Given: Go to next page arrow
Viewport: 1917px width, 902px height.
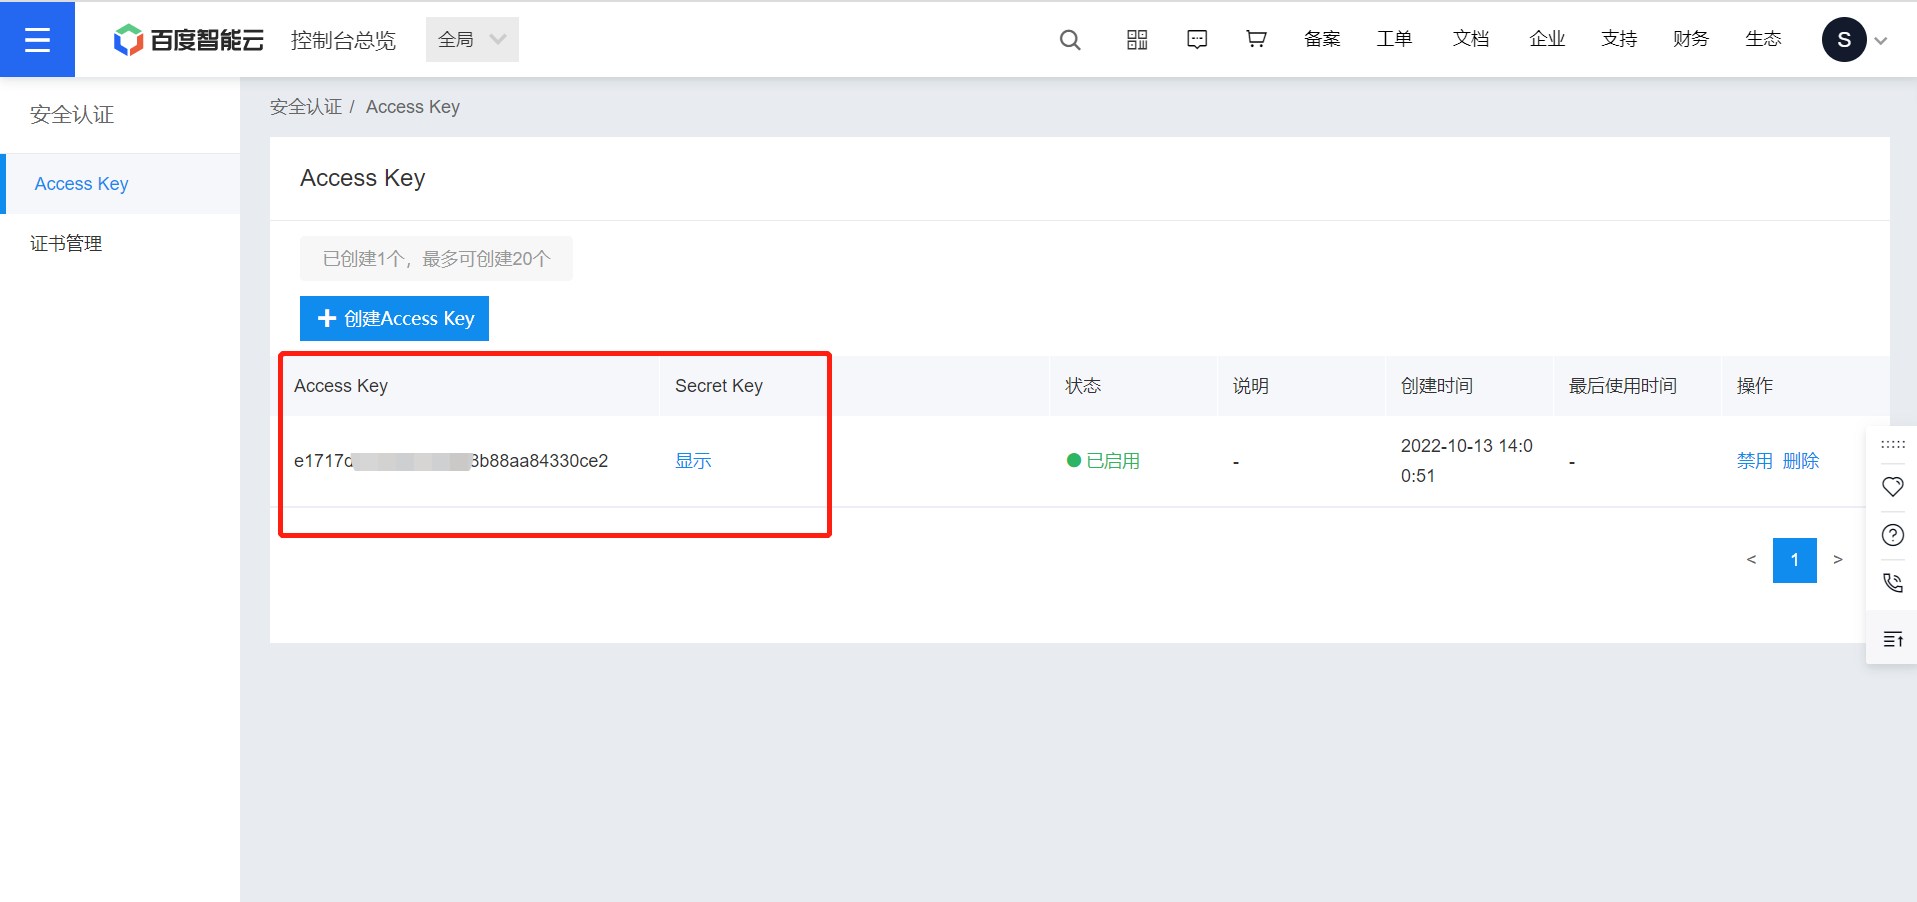Looking at the screenshot, I should [x=1838, y=560].
